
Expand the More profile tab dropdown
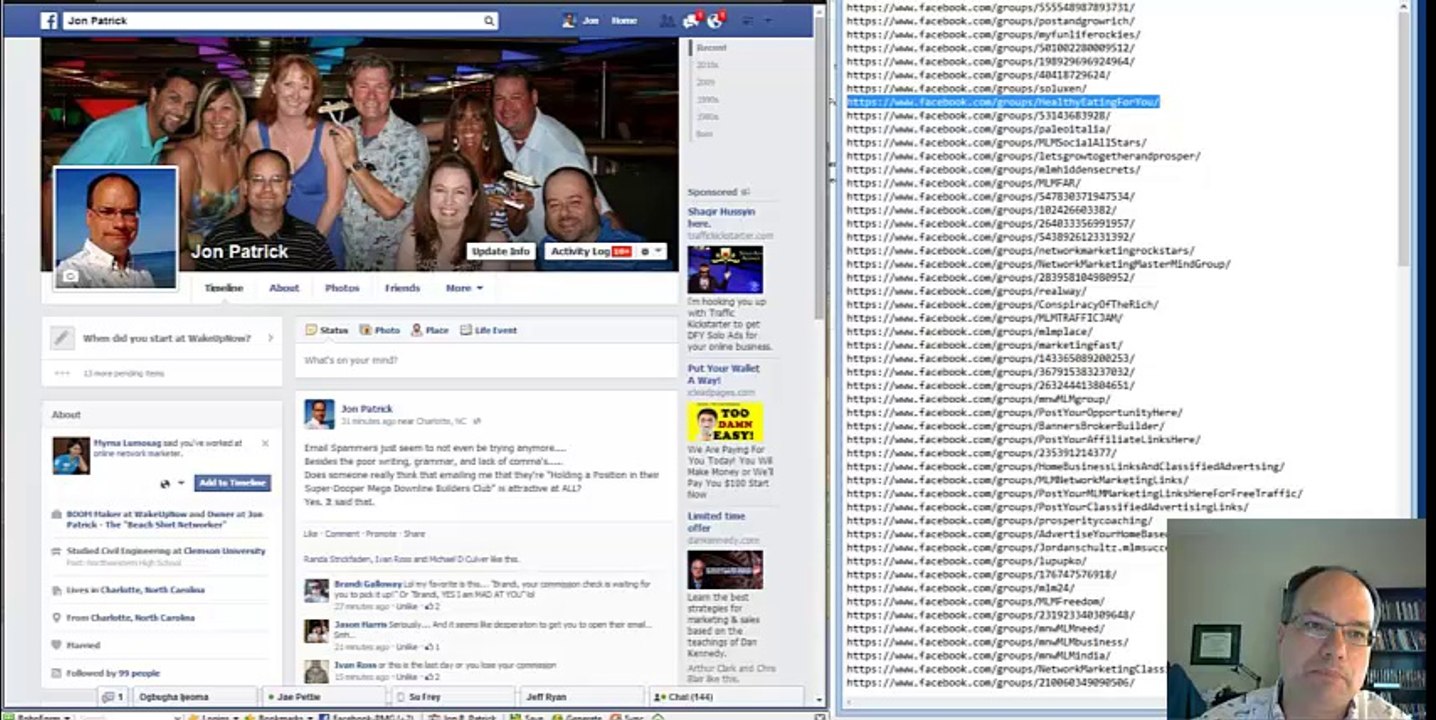(x=464, y=288)
